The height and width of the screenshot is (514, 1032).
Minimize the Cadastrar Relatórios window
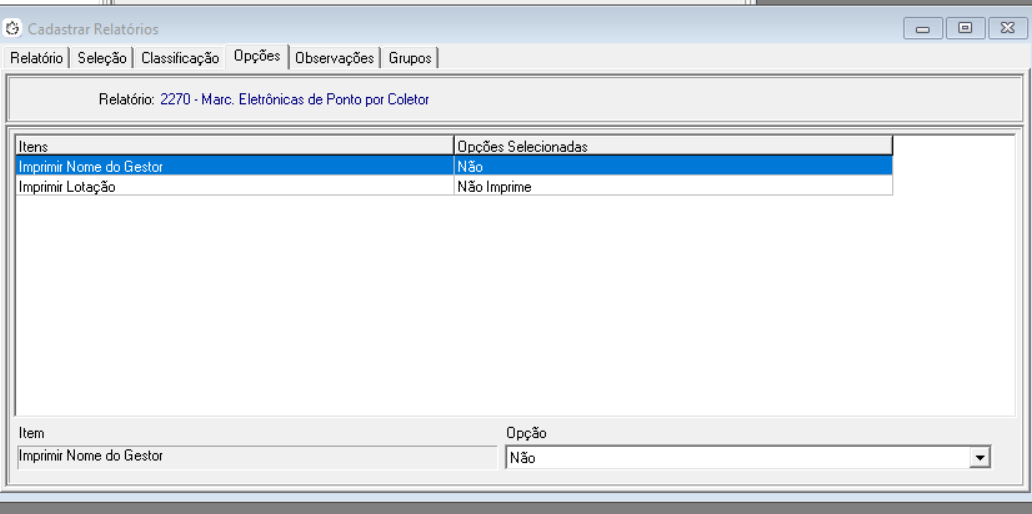[921, 29]
